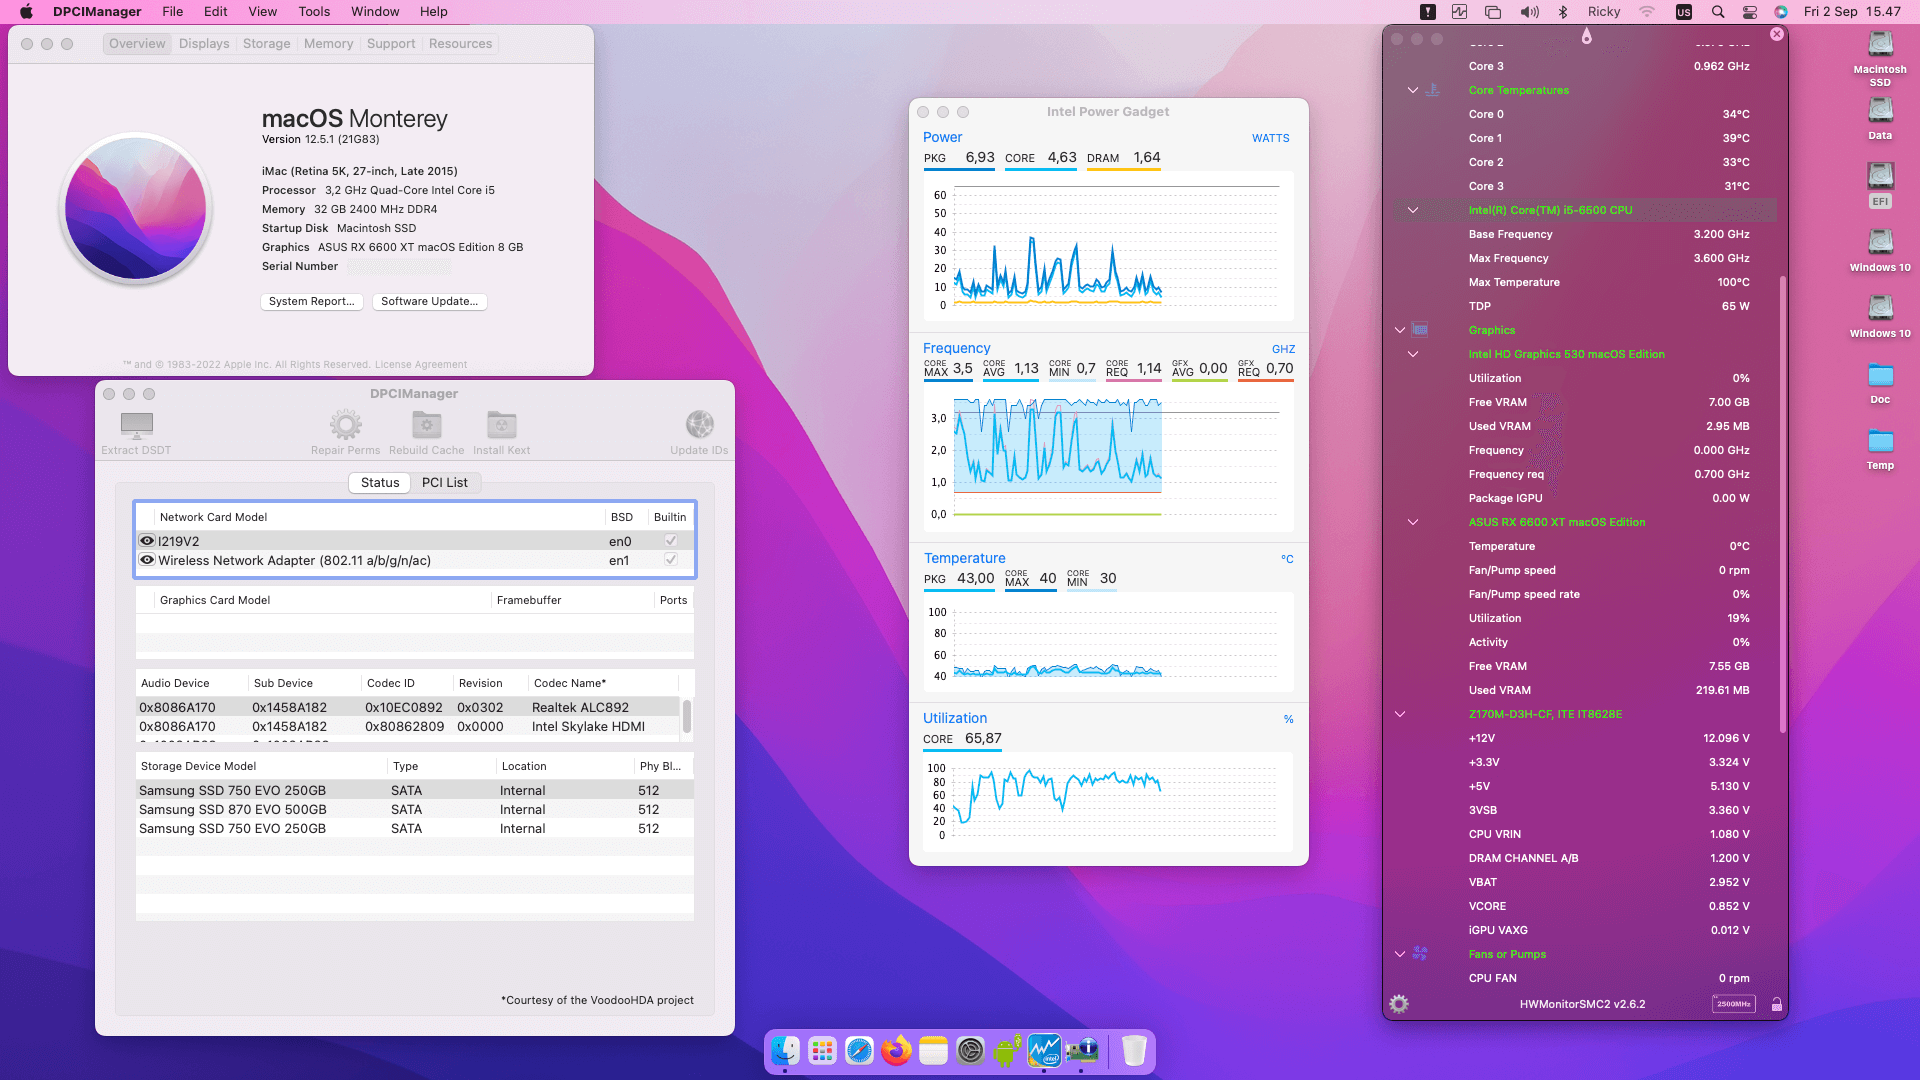Open the Tools menu in the menu bar

pyautogui.click(x=314, y=11)
